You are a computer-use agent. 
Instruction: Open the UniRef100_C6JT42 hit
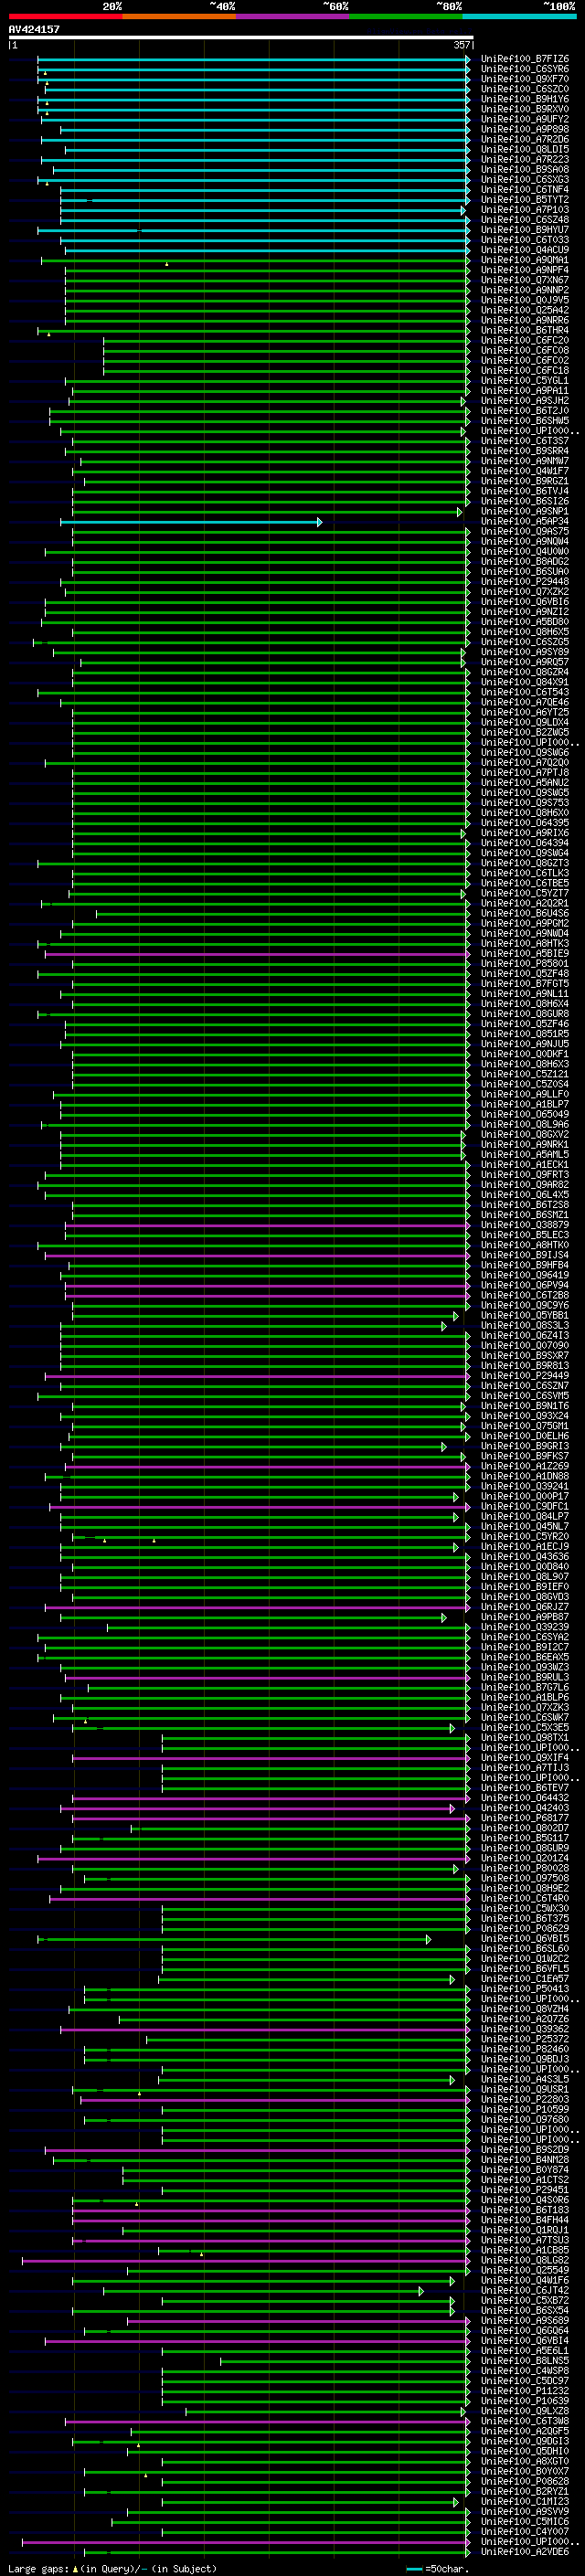pyautogui.click(x=525, y=2290)
